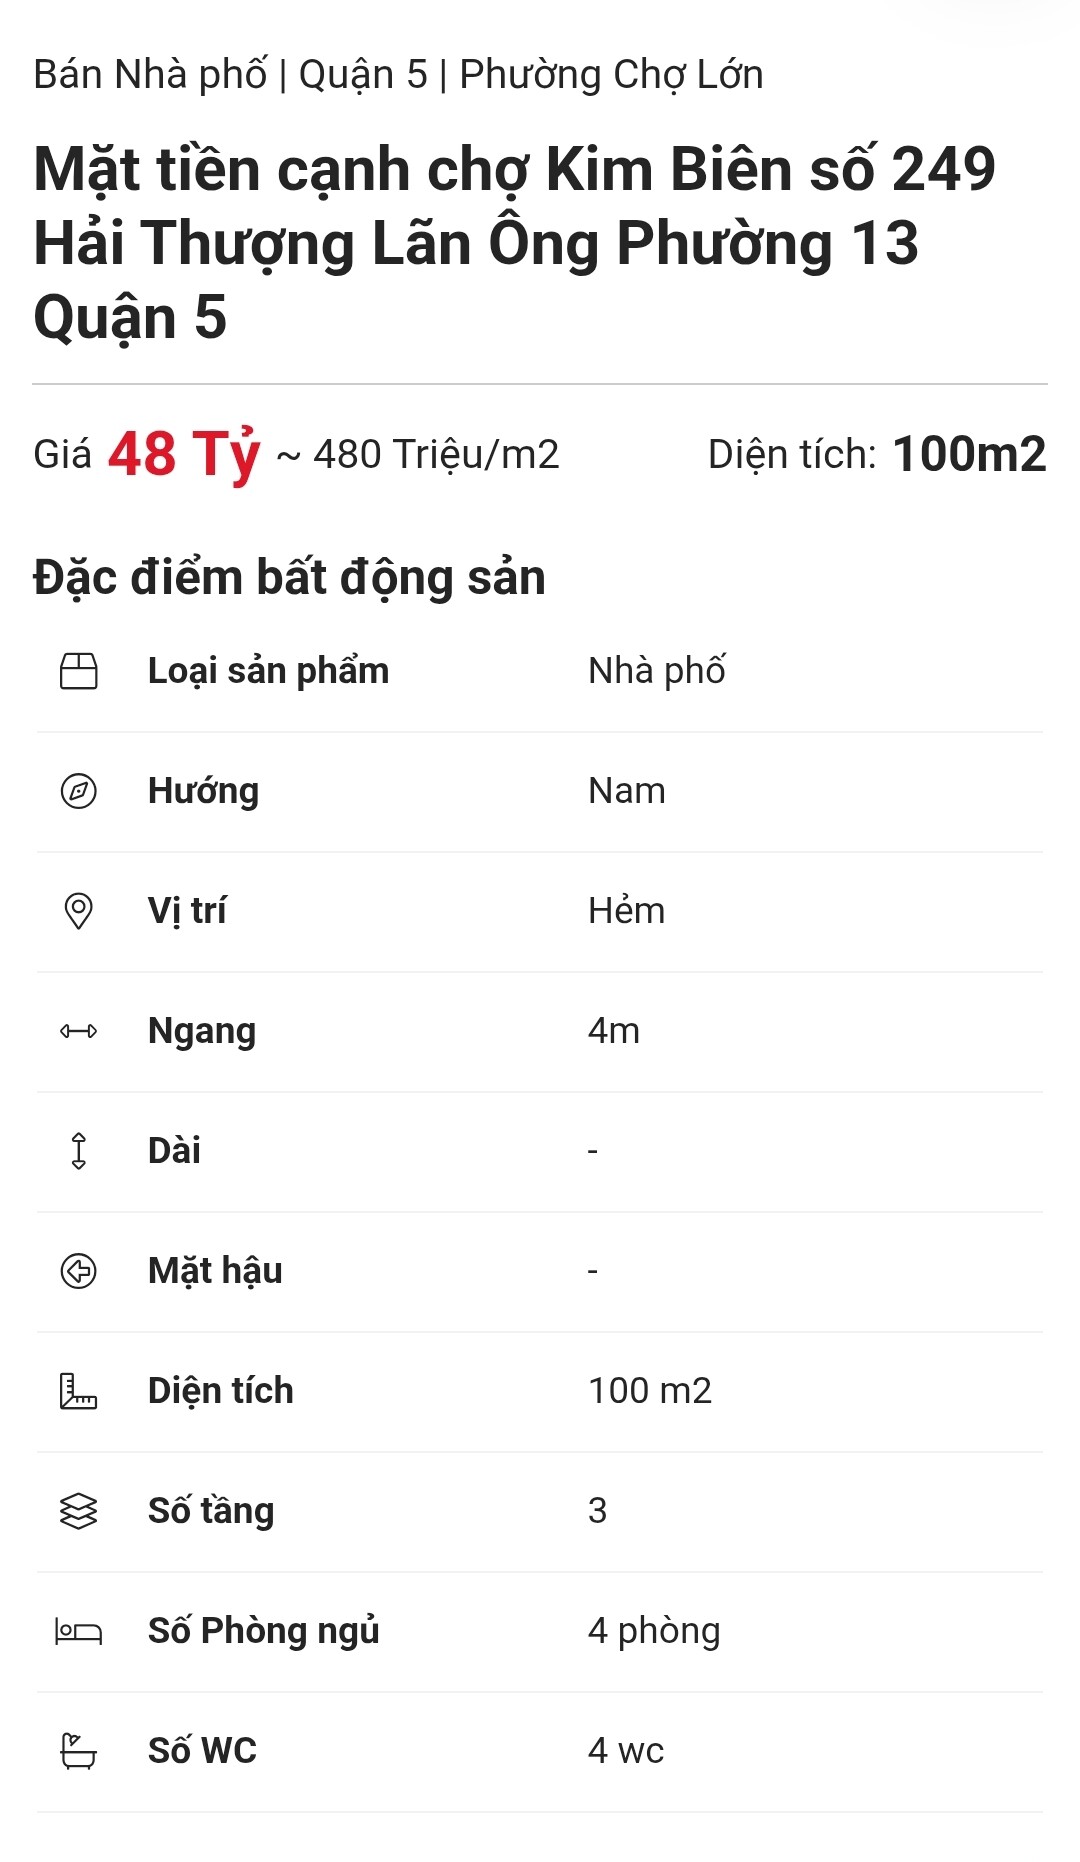Click the back-side circled arrow icon

[79, 1271]
